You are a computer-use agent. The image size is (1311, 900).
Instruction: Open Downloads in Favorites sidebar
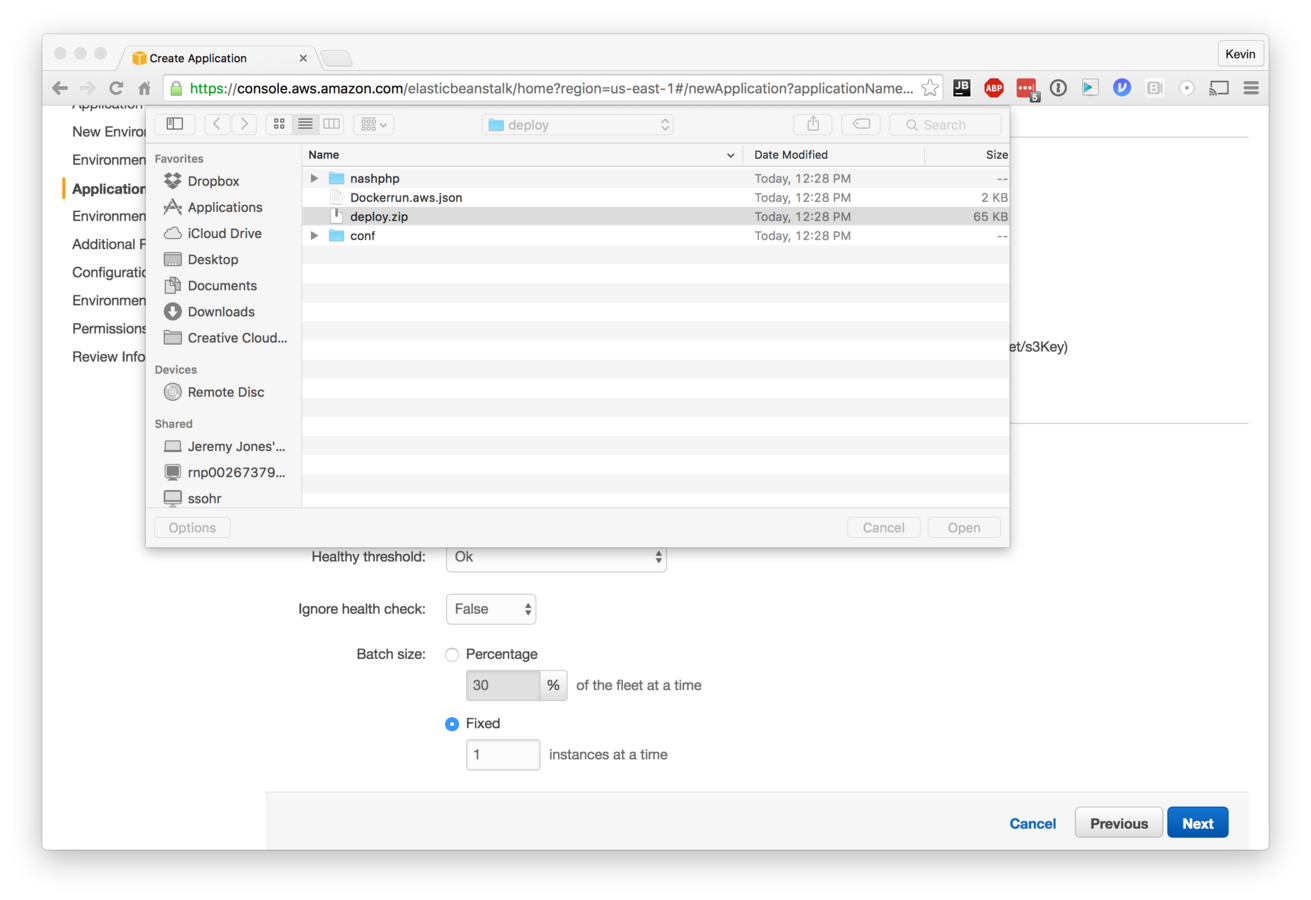click(221, 311)
